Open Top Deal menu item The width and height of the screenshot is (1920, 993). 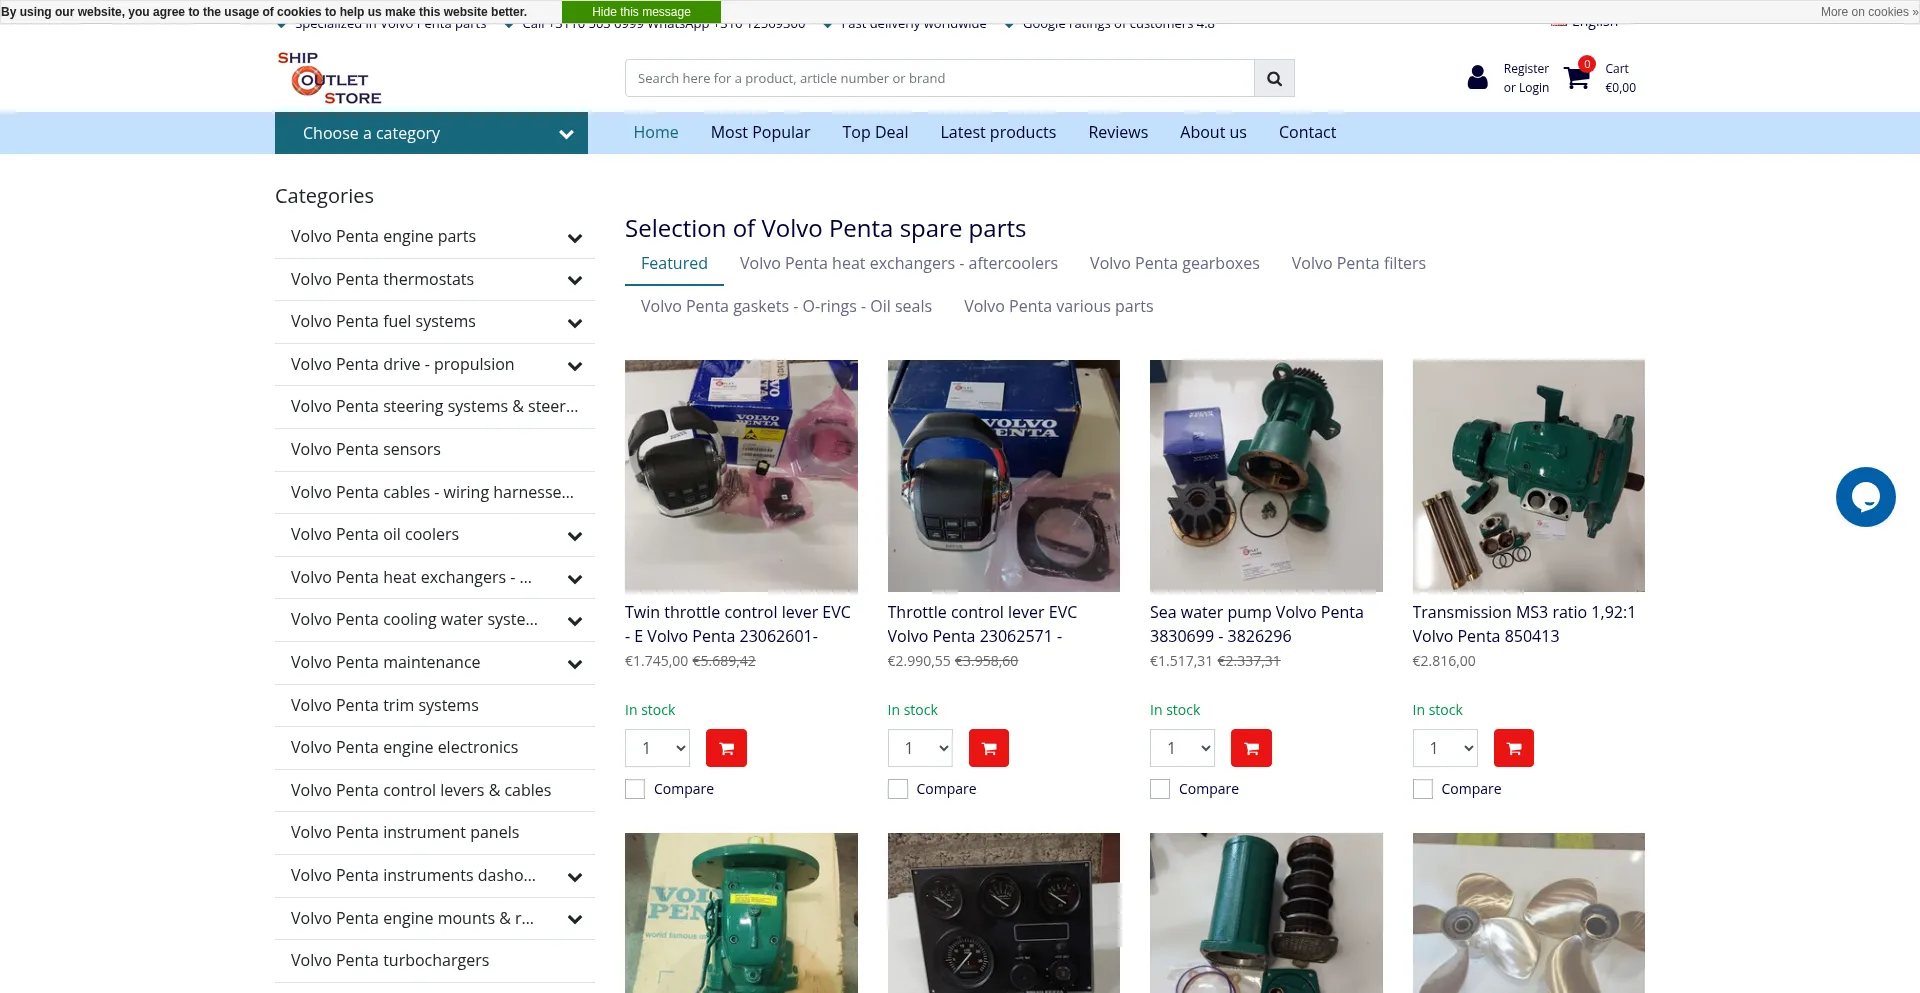875,132
